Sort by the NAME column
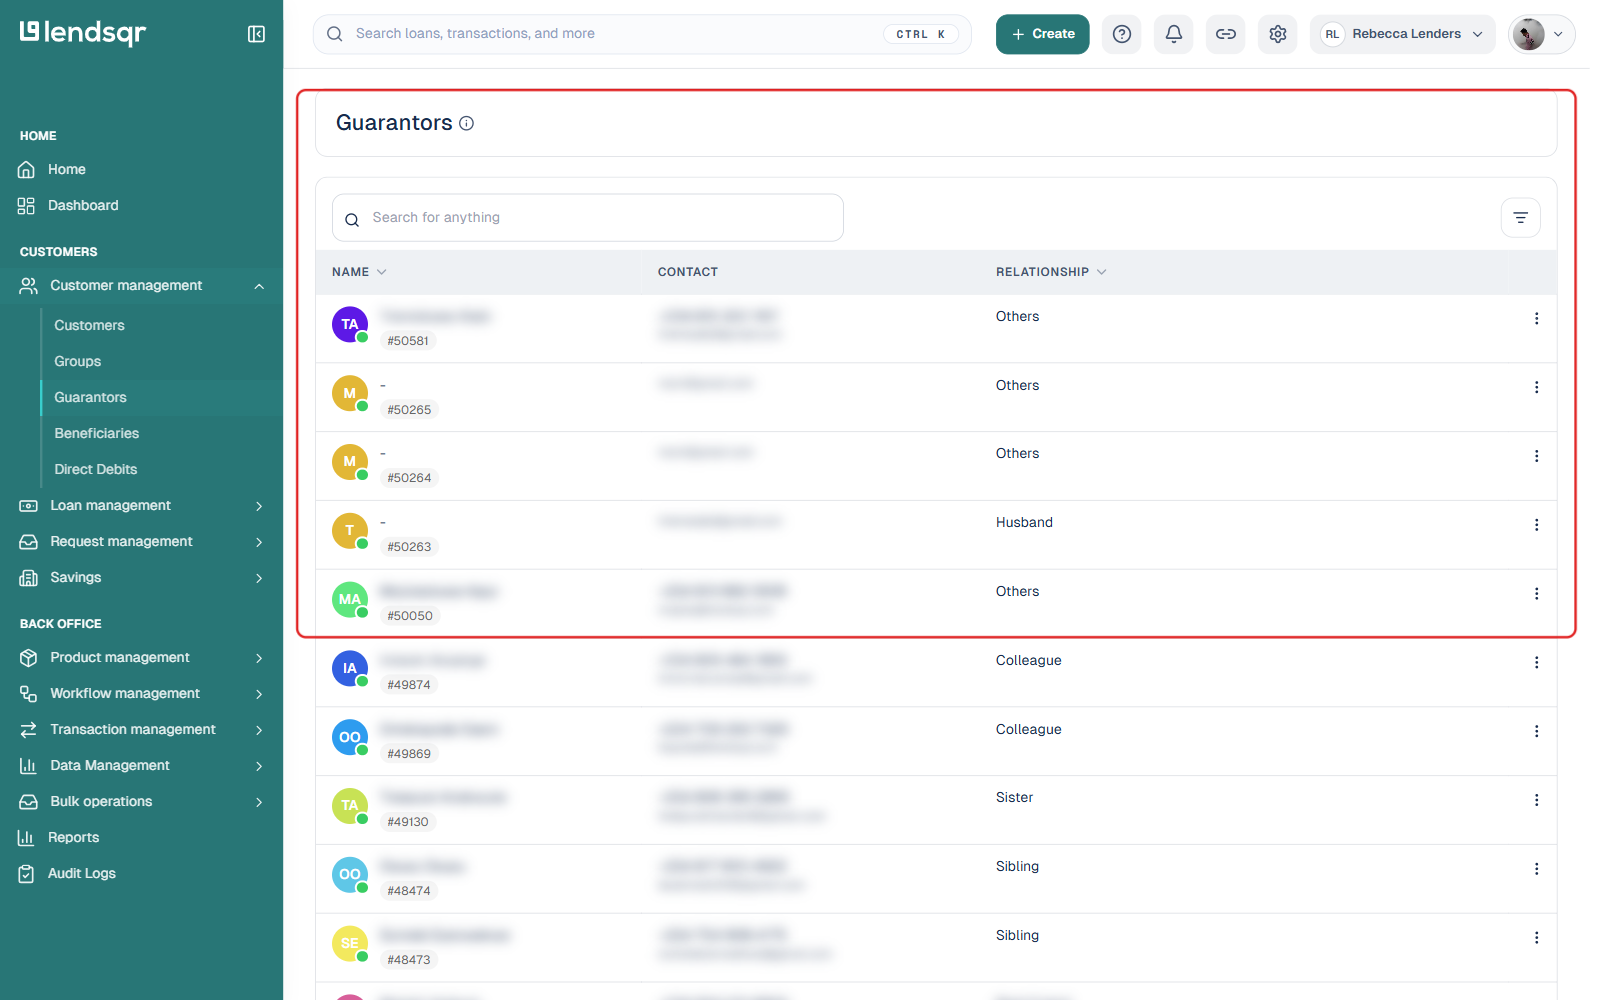1600x1000 pixels. [359, 272]
